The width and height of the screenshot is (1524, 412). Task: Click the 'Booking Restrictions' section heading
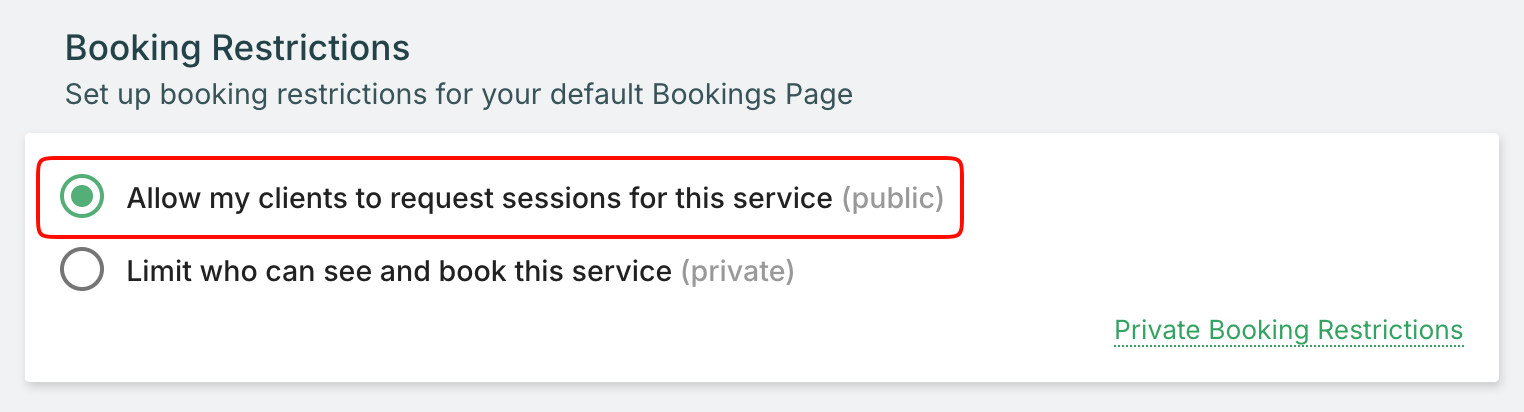coord(237,48)
